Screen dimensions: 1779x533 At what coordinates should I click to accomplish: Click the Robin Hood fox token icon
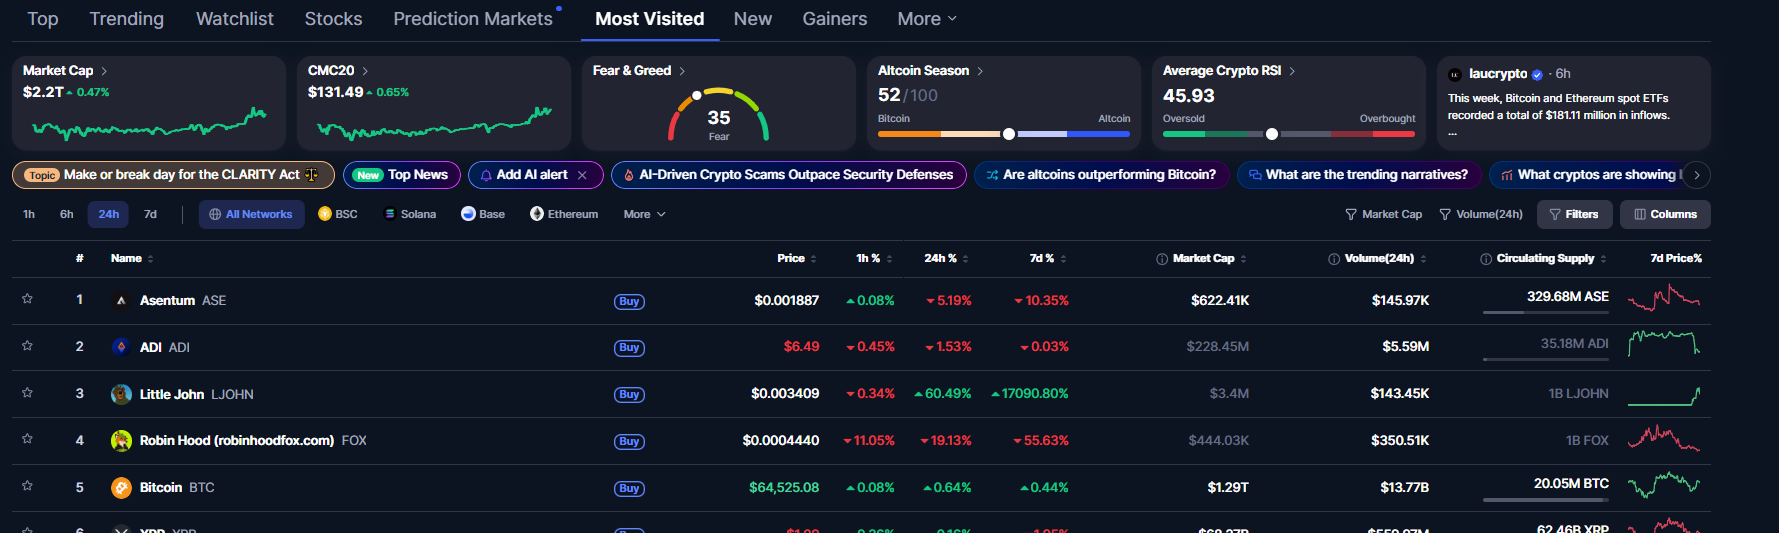pos(121,441)
